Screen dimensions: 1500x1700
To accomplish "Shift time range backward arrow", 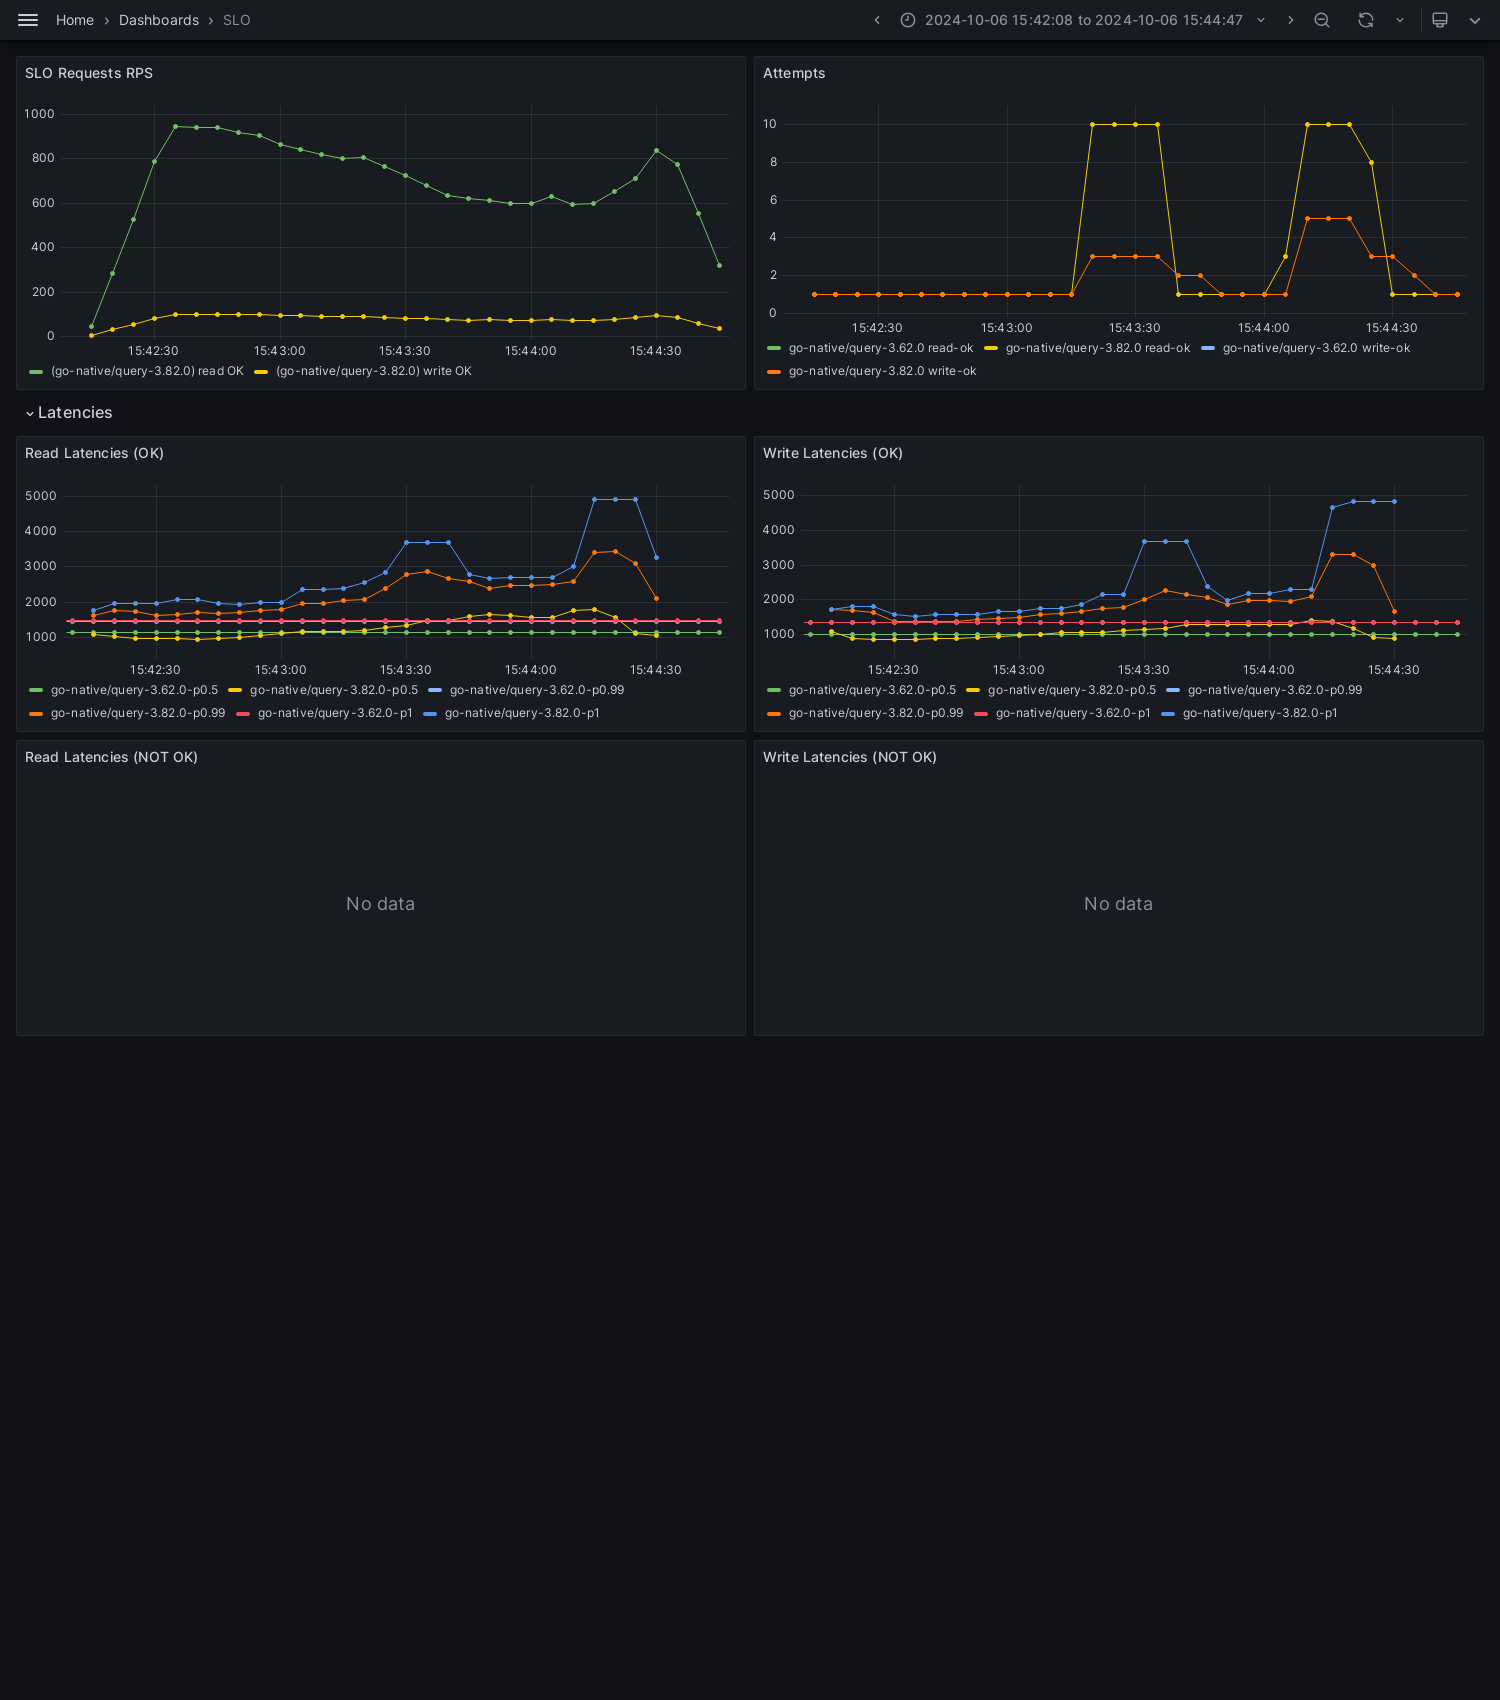I will coord(877,20).
